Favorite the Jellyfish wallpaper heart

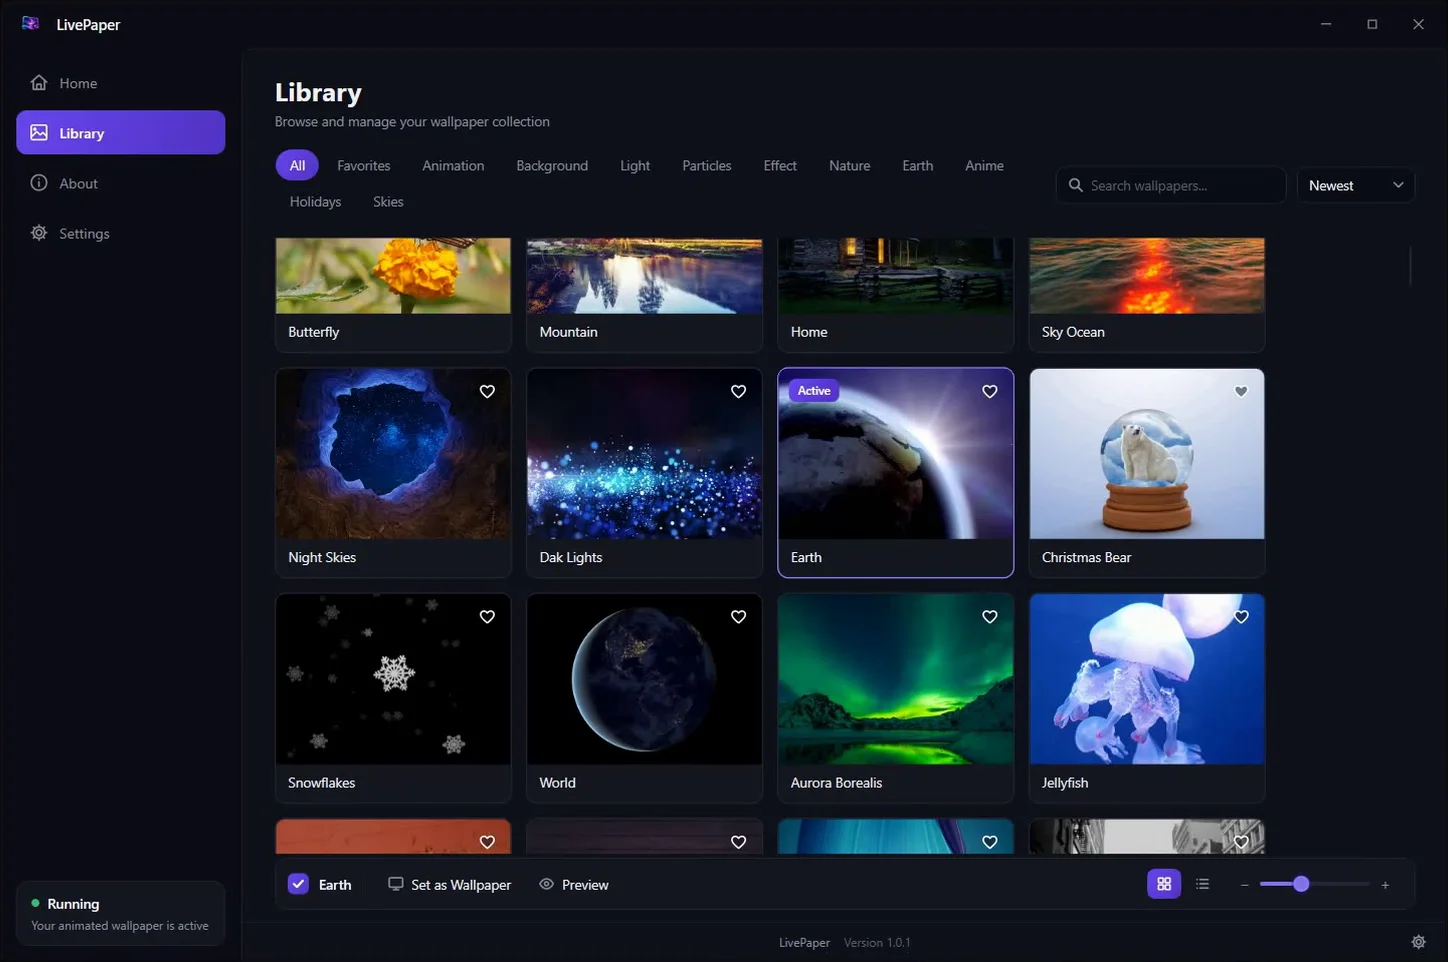click(1241, 617)
